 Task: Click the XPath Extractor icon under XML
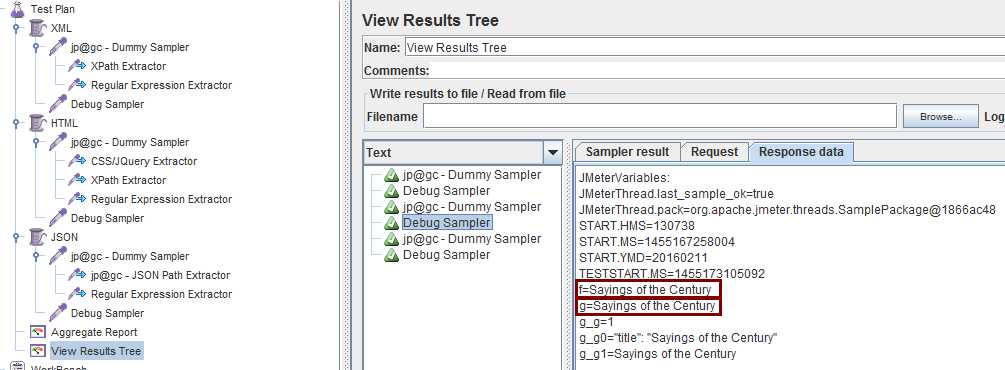[78, 66]
